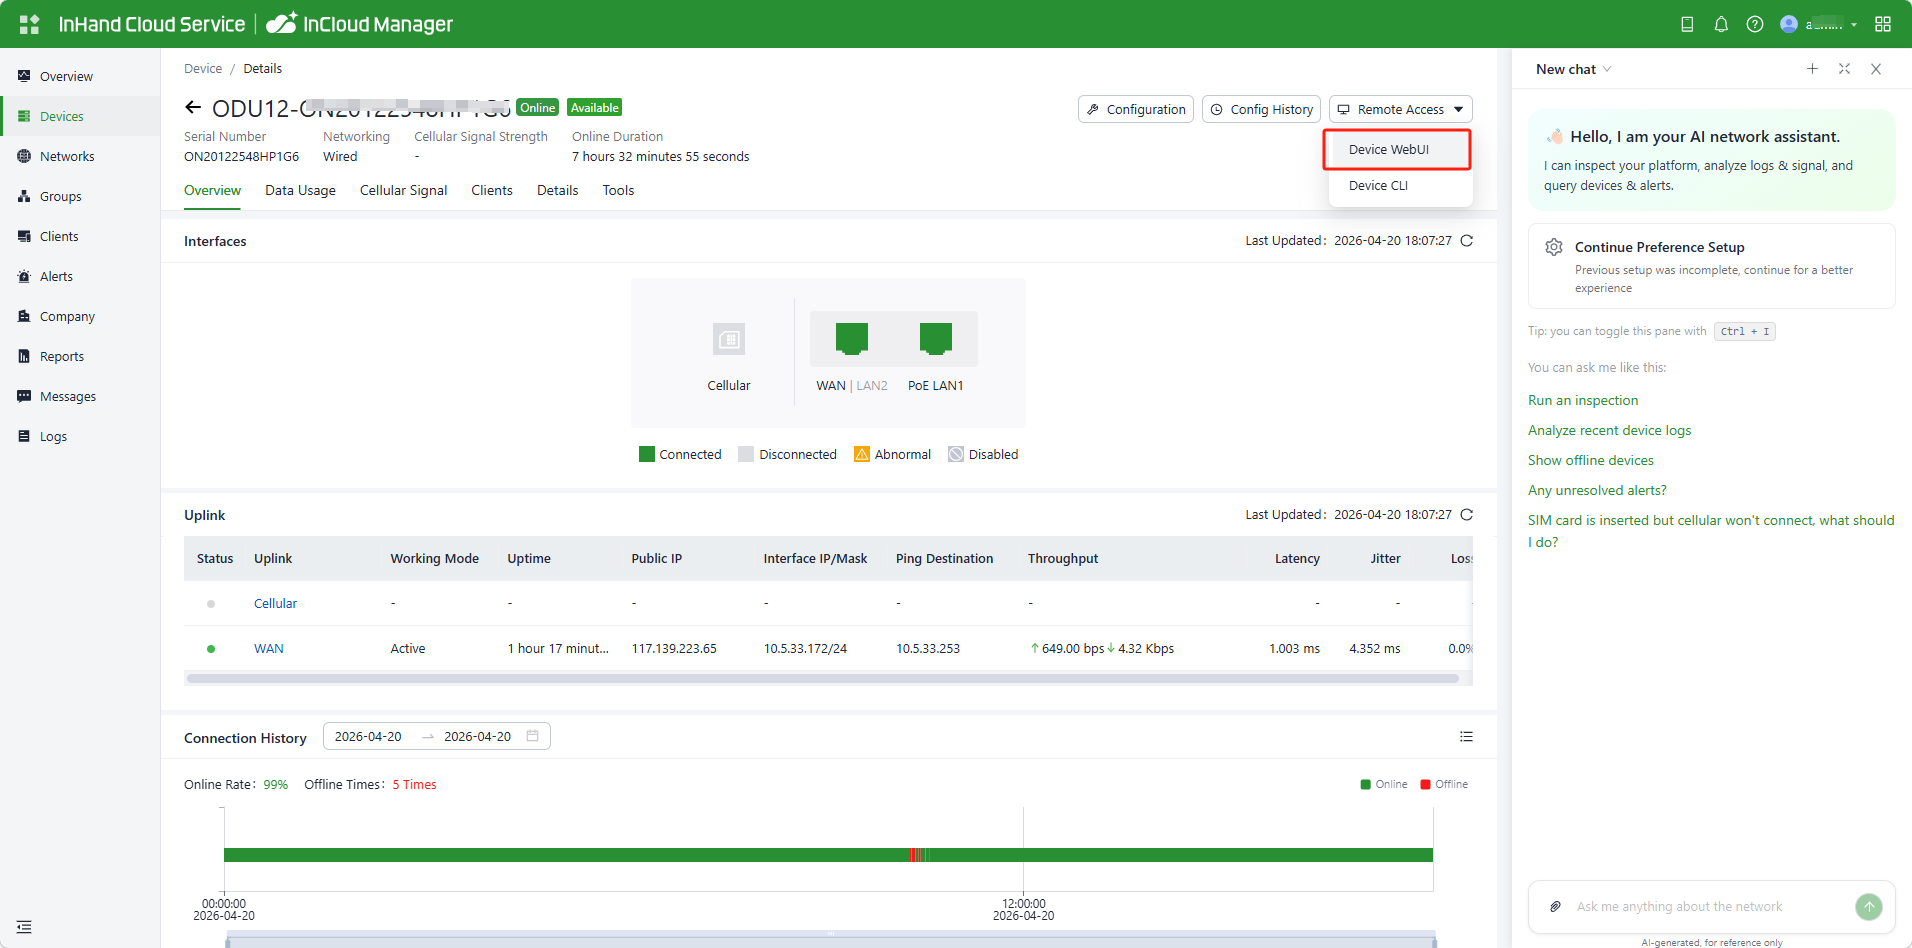Click the Connection History list view icon
Viewport: 1912px width, 948px height.
1466,737
